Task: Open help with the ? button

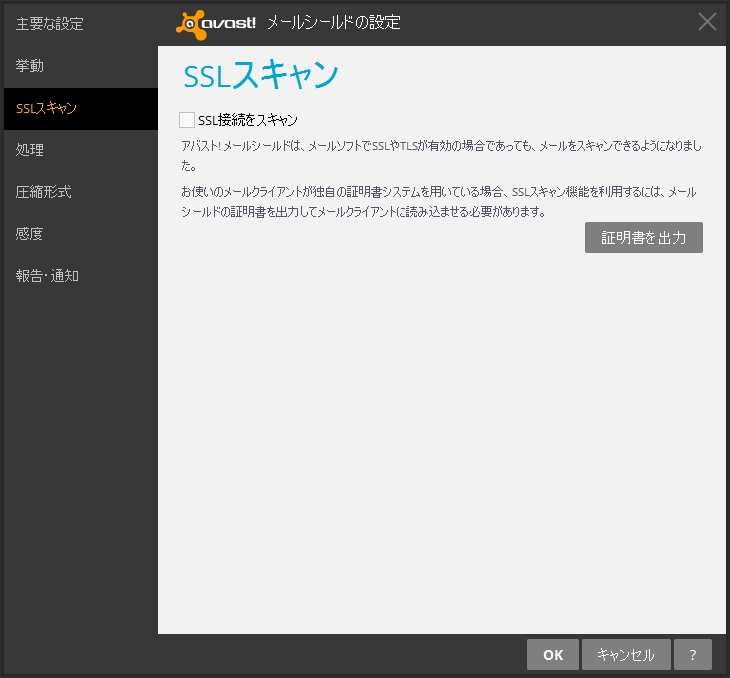Action: pos(692,655)
